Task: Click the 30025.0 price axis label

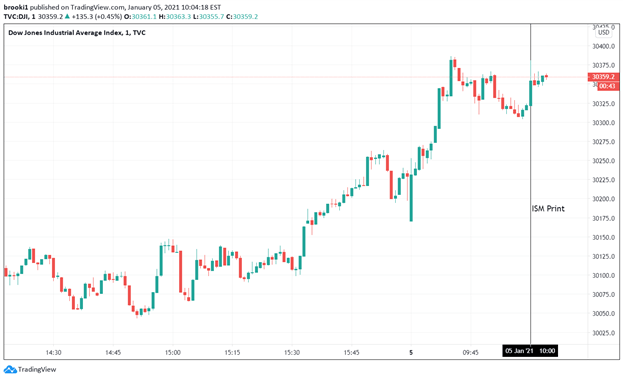Action: coord(603,333)
